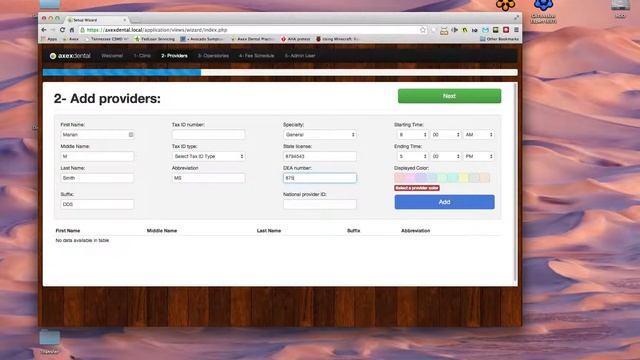Screen dimensions: 640x360
Task: Click the Middle Name input field
Action: click(x=97, y=156)
